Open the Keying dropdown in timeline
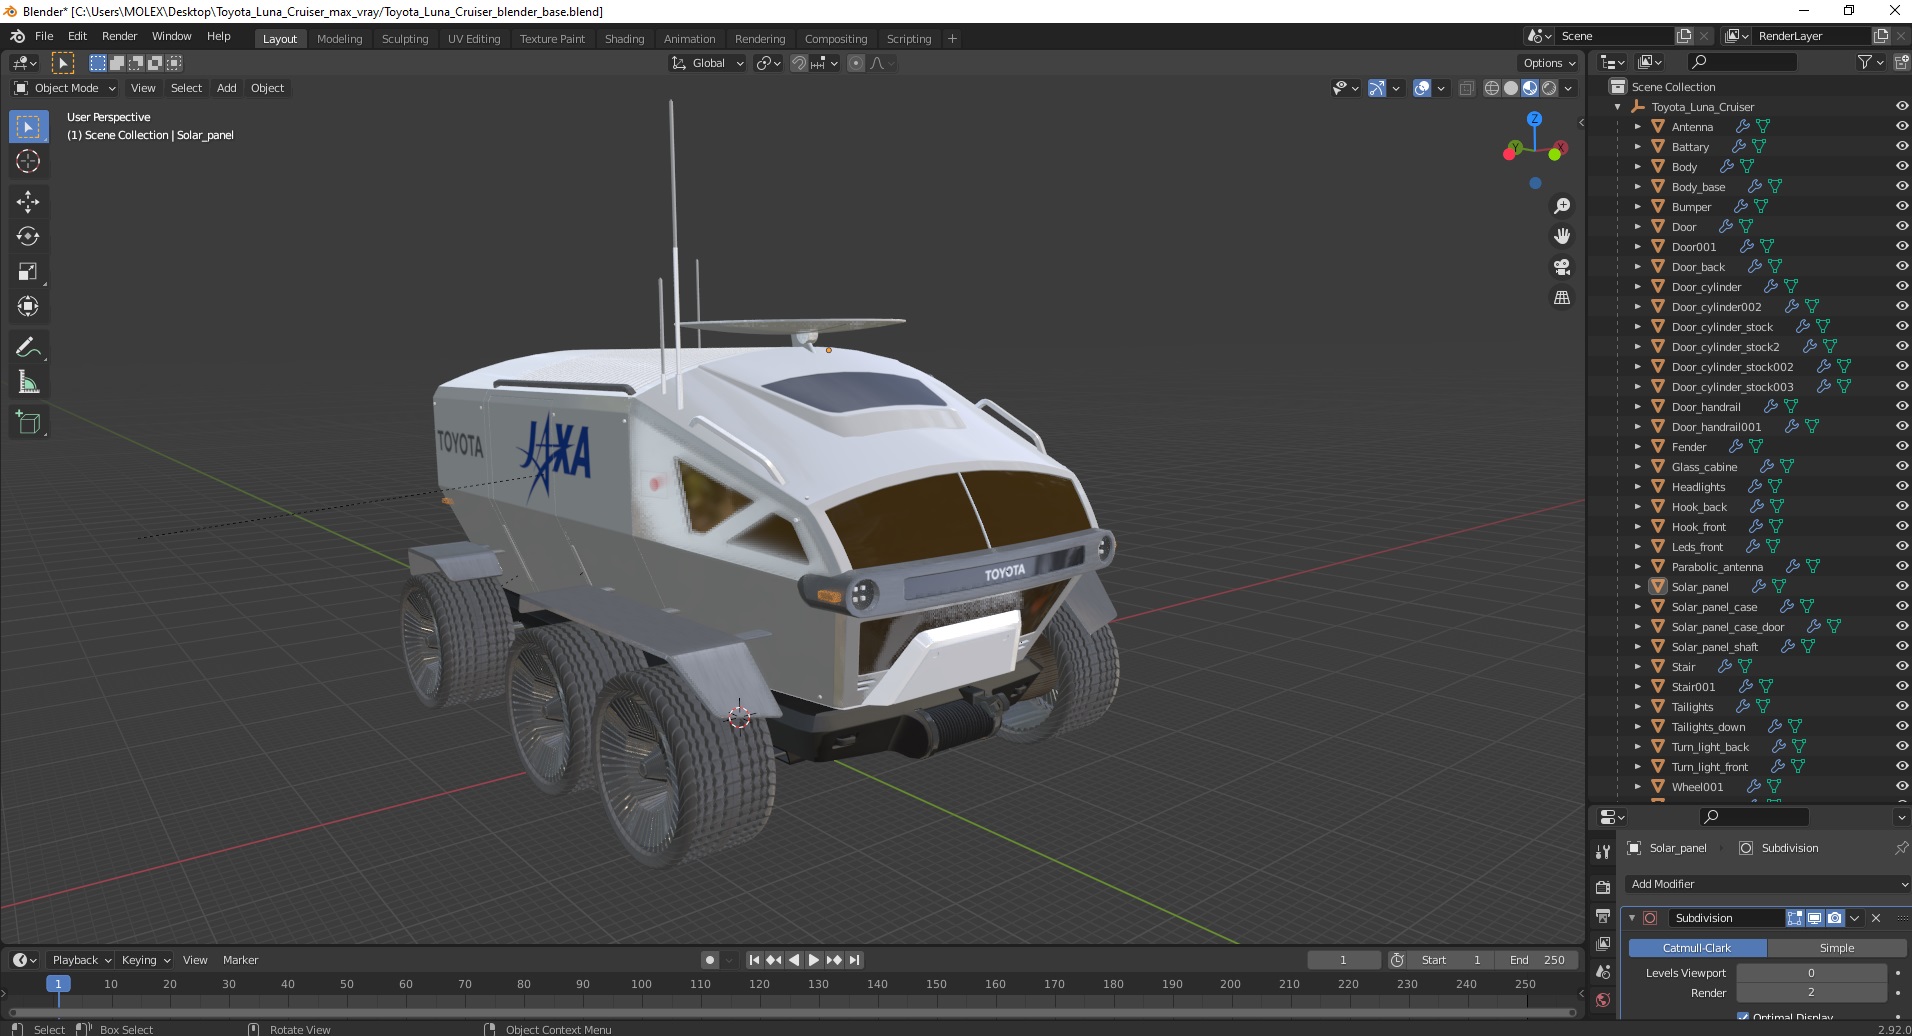 click(146, 960)
